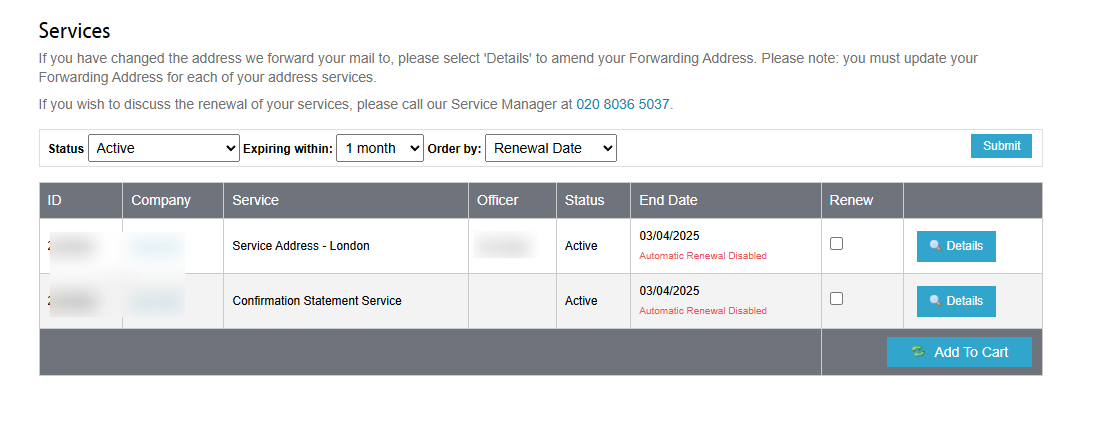
Task: Click the Renew column header
Action: [x=851, y=200]
